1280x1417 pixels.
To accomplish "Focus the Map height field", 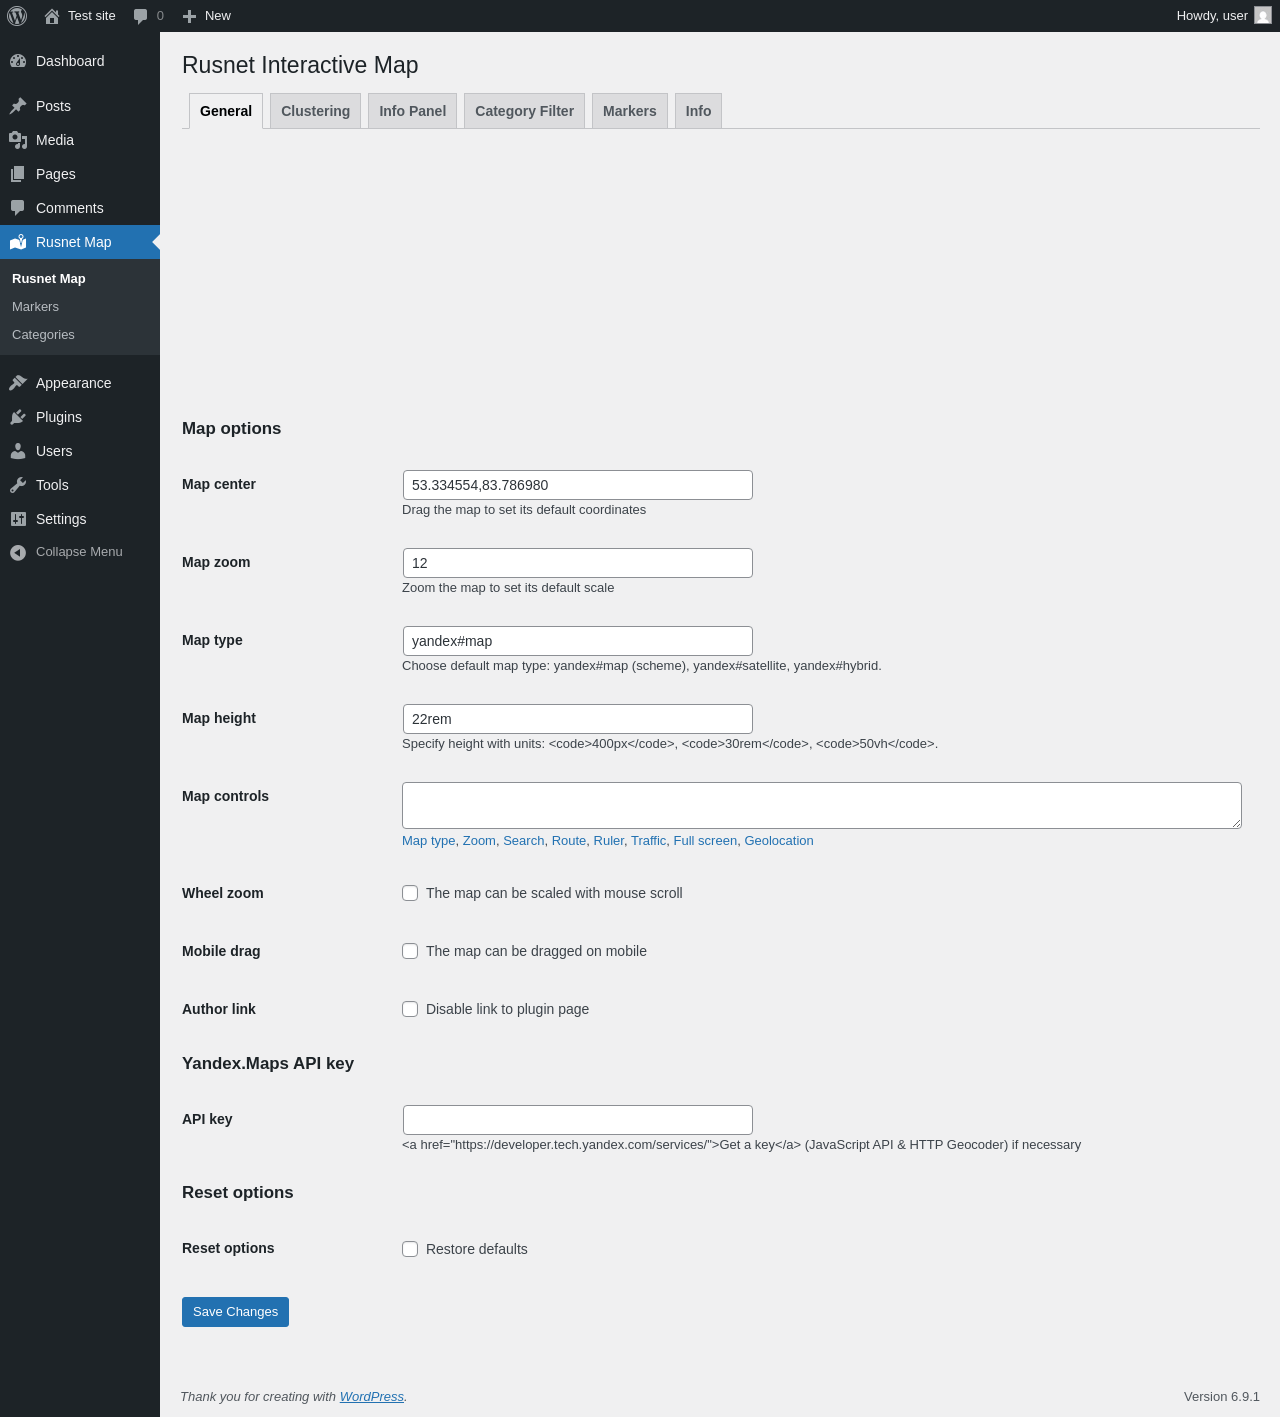I will point(578,719).
